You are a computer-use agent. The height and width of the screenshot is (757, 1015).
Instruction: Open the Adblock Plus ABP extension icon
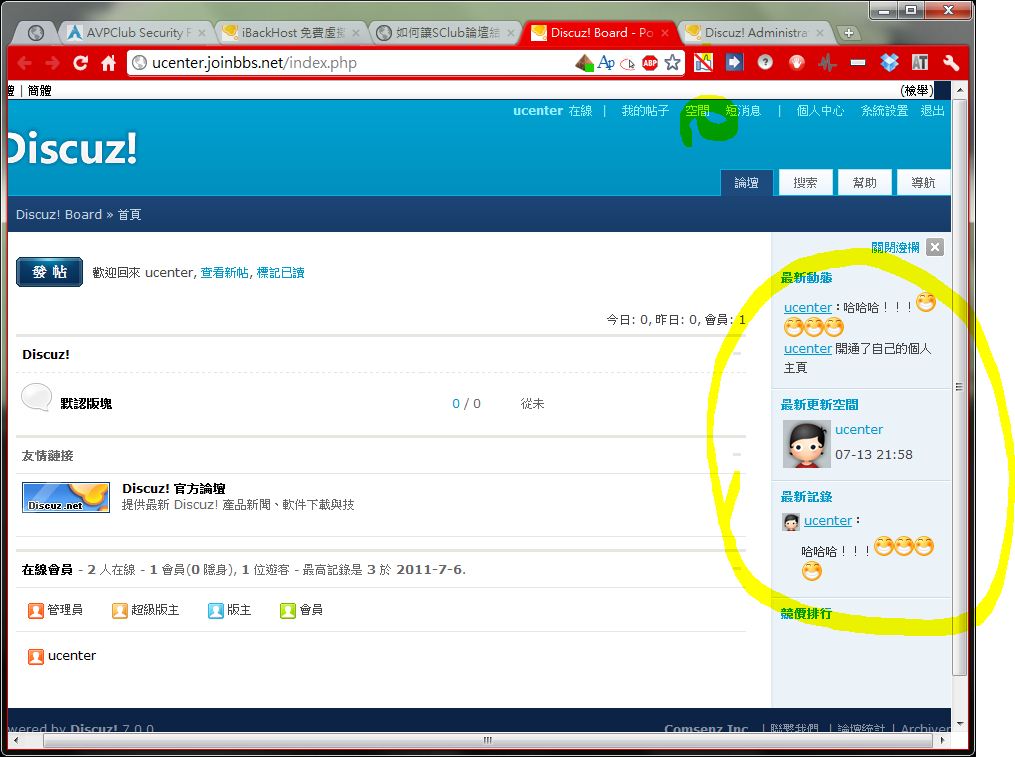(650, 63)
